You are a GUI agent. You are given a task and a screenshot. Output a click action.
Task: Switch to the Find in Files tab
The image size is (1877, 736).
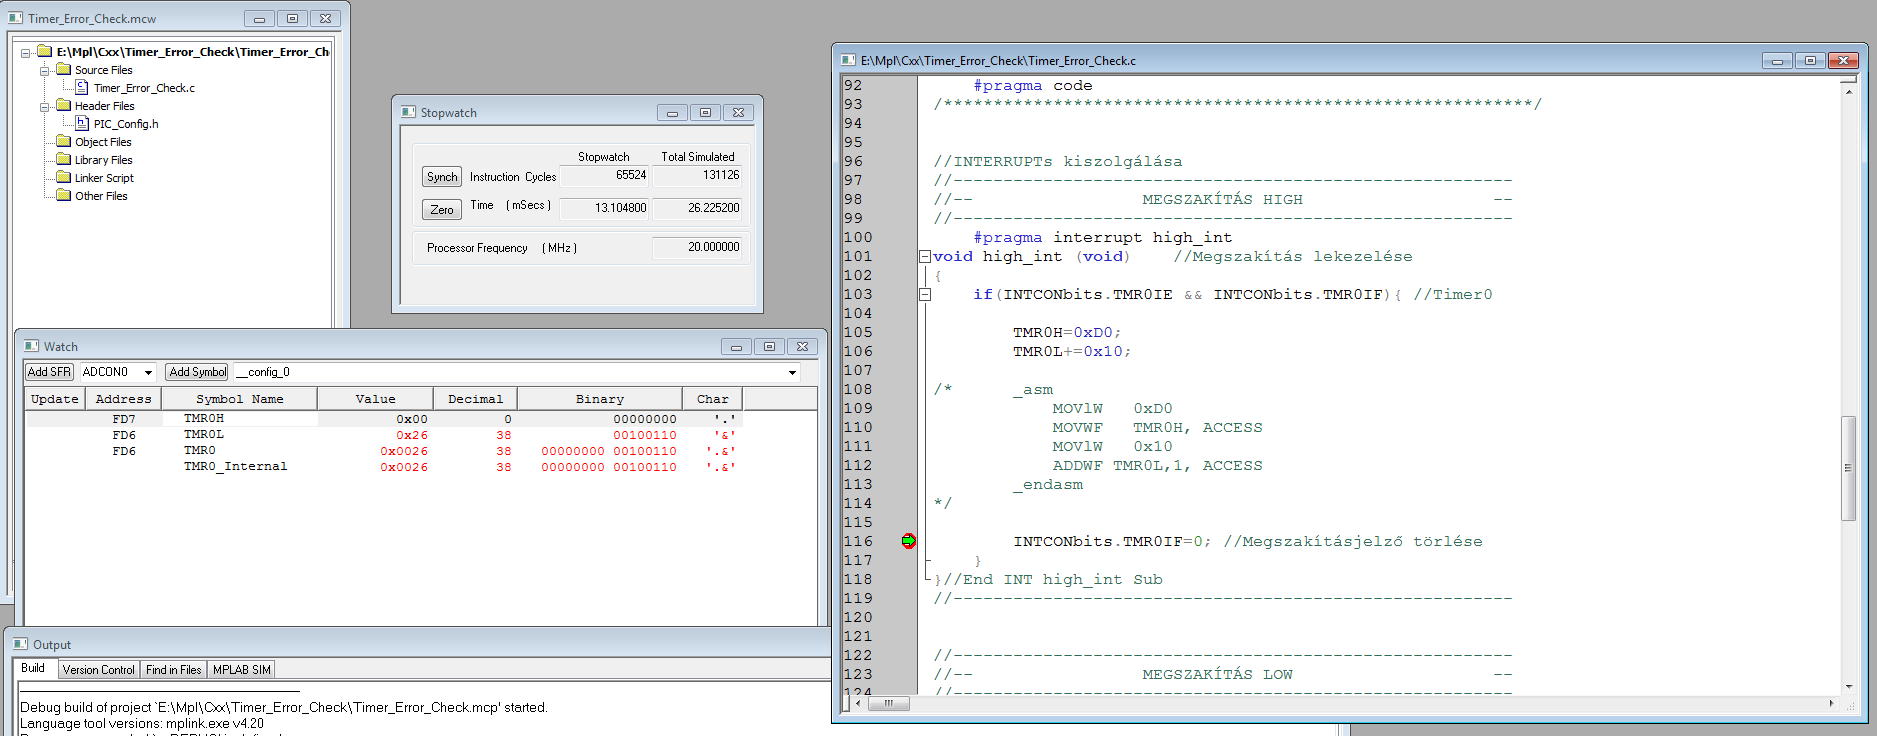click(173, 670)
